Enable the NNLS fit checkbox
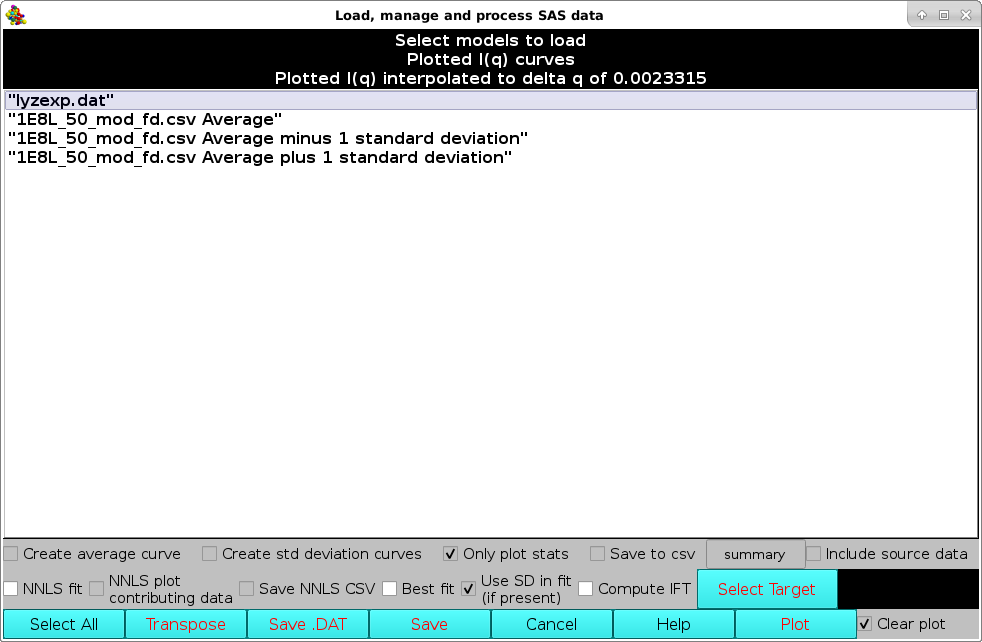The image size is (982, 642). (11, 589)
